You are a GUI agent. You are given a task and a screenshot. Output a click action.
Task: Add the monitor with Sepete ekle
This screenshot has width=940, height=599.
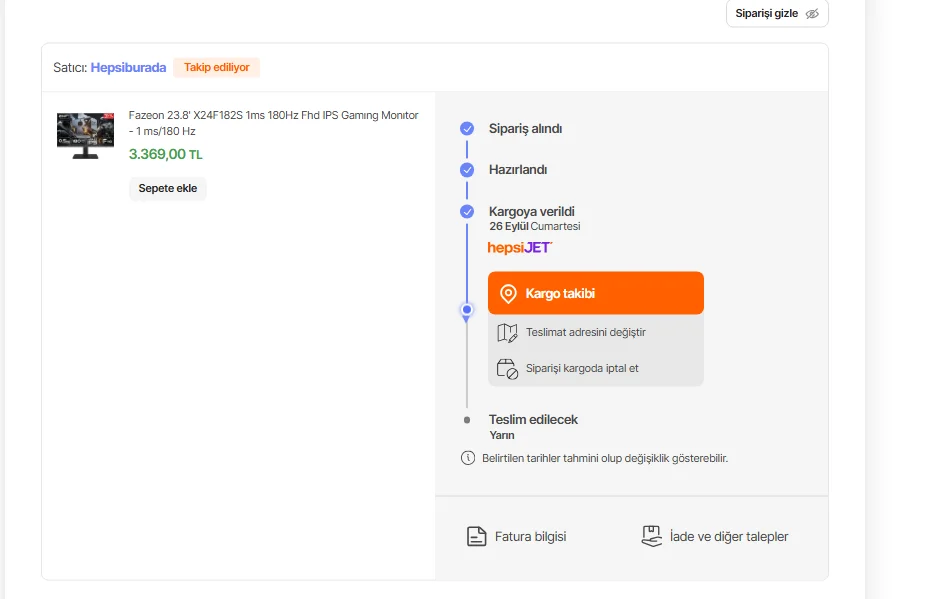click(168, 188)
